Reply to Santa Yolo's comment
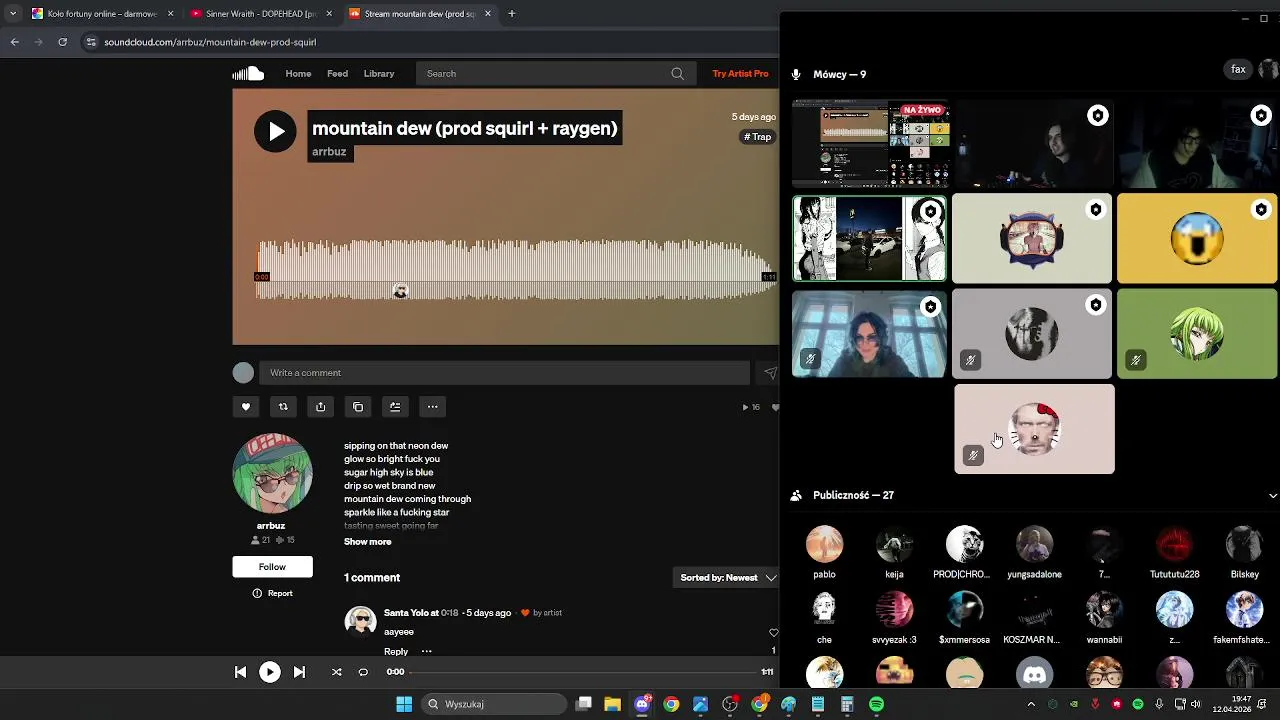 [396, 651]
